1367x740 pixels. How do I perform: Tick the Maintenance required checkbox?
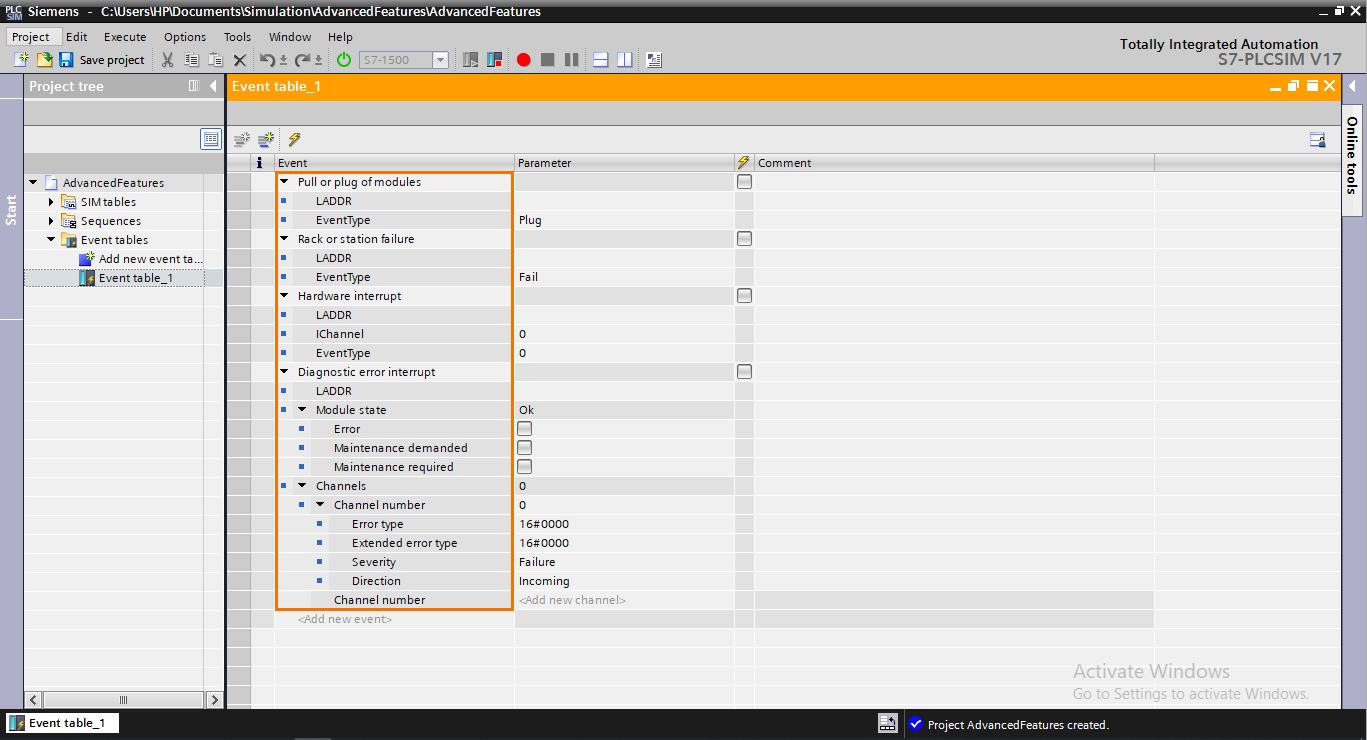pyautogui.click(x=524, y=466)
